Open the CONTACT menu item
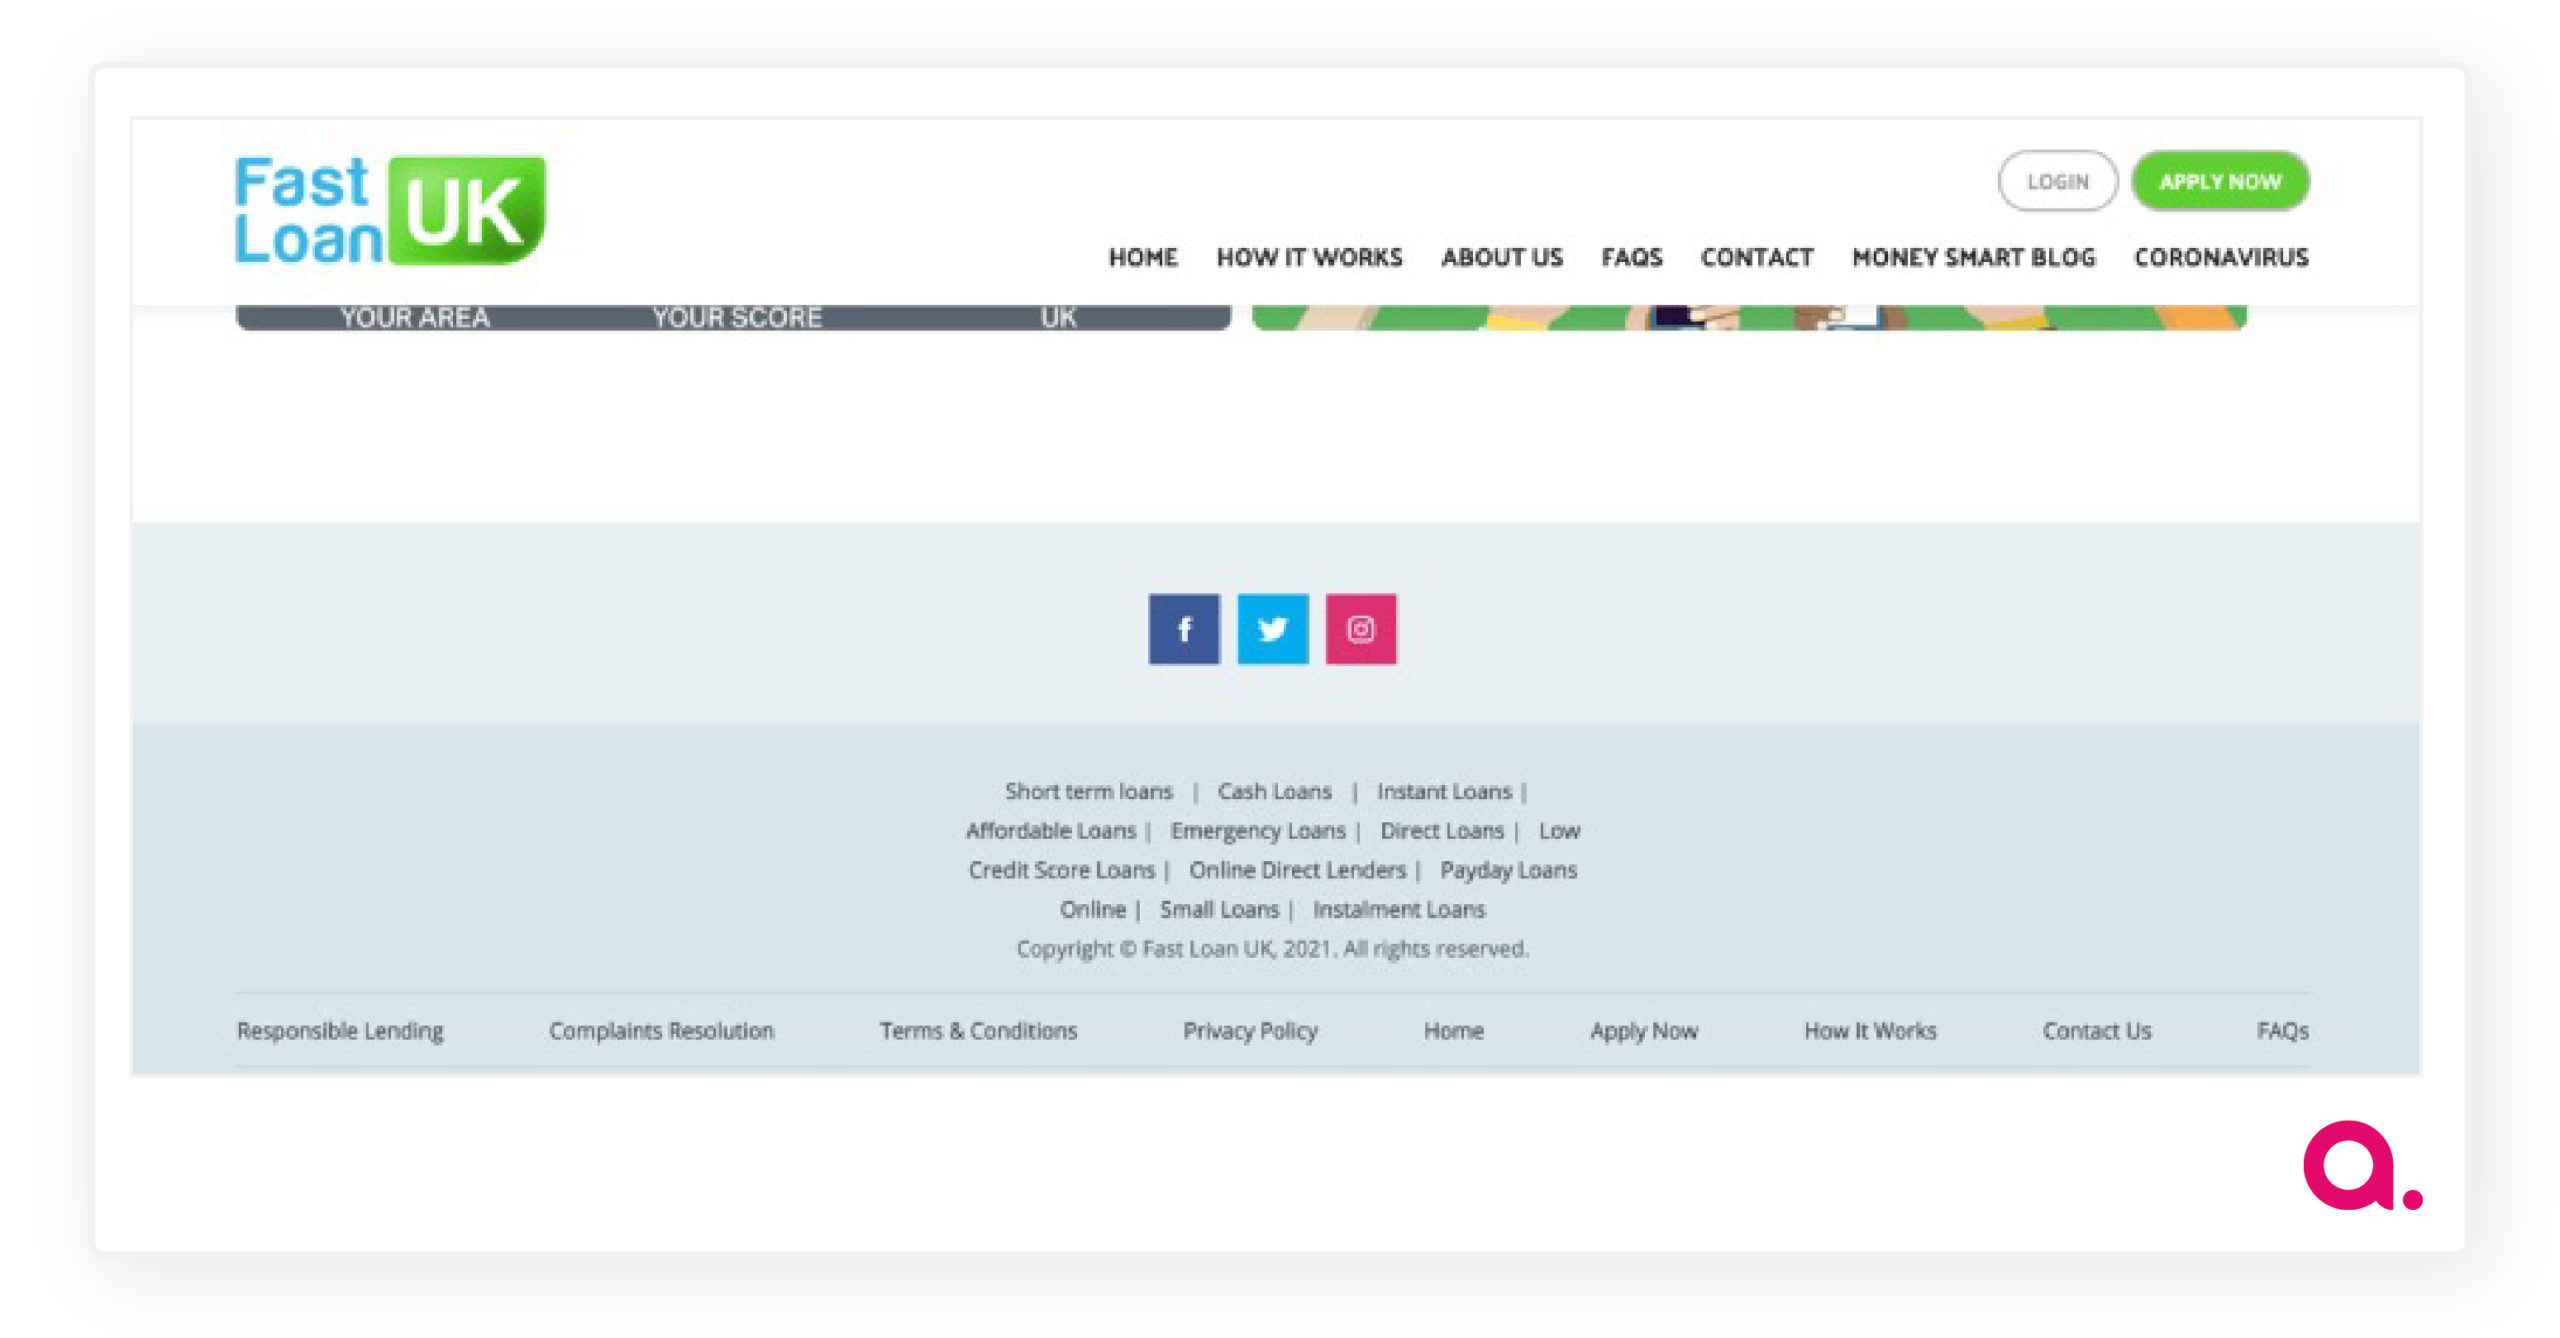Screen dimensions: 2560x1338 click(1757, 257)
